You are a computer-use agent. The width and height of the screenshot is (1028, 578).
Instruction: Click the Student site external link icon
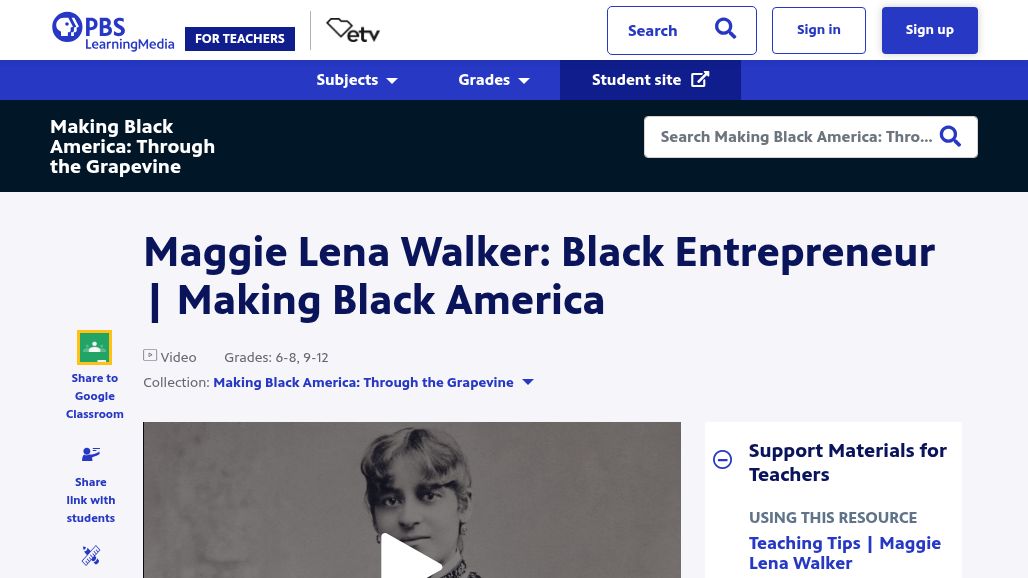[700, 79]
